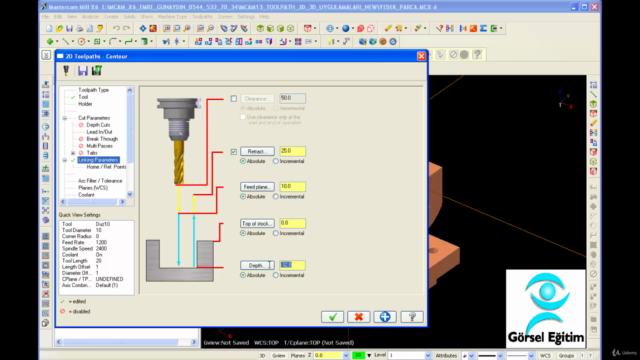The height and width of the screenshot is (360, 640).
Task: Open the Create menu
Action: click(111, 17)
